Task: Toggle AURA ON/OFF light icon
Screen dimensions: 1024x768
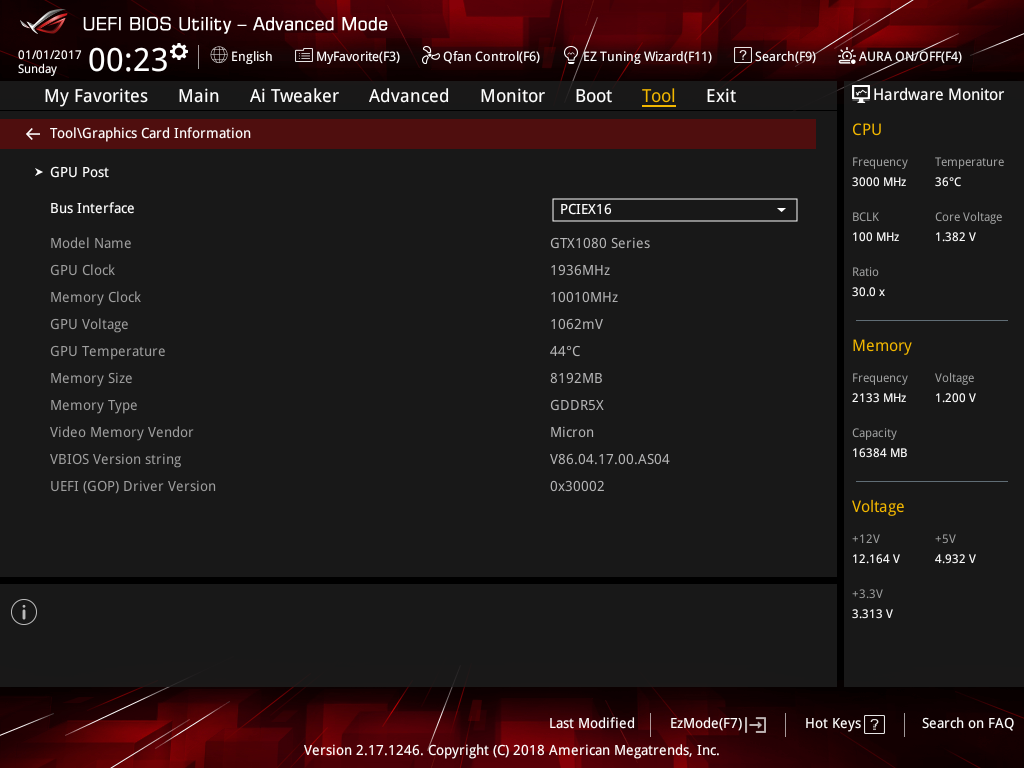Action: click(847, 56)
